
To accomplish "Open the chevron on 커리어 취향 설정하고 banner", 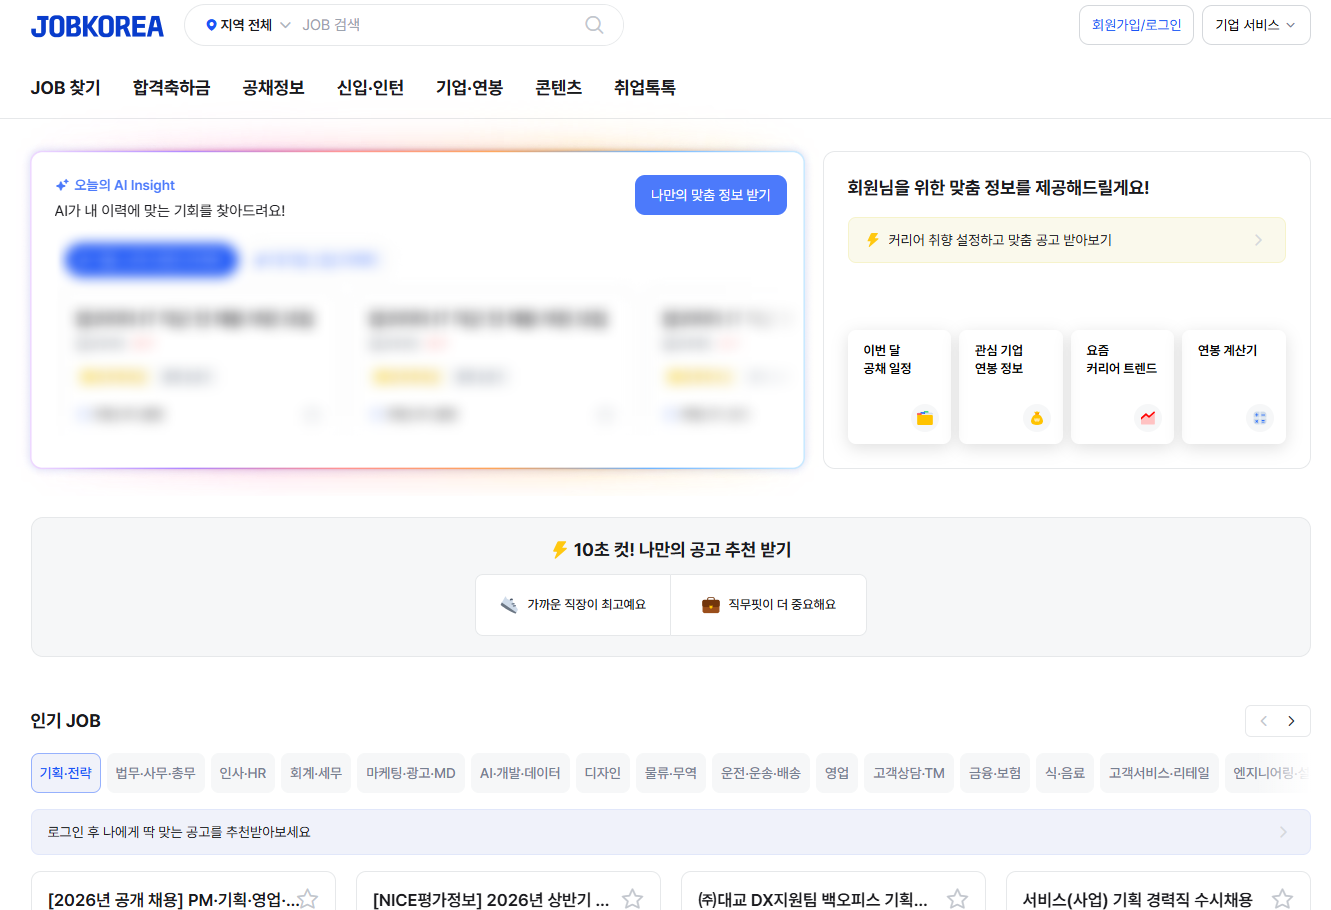I will (1258, 240).
